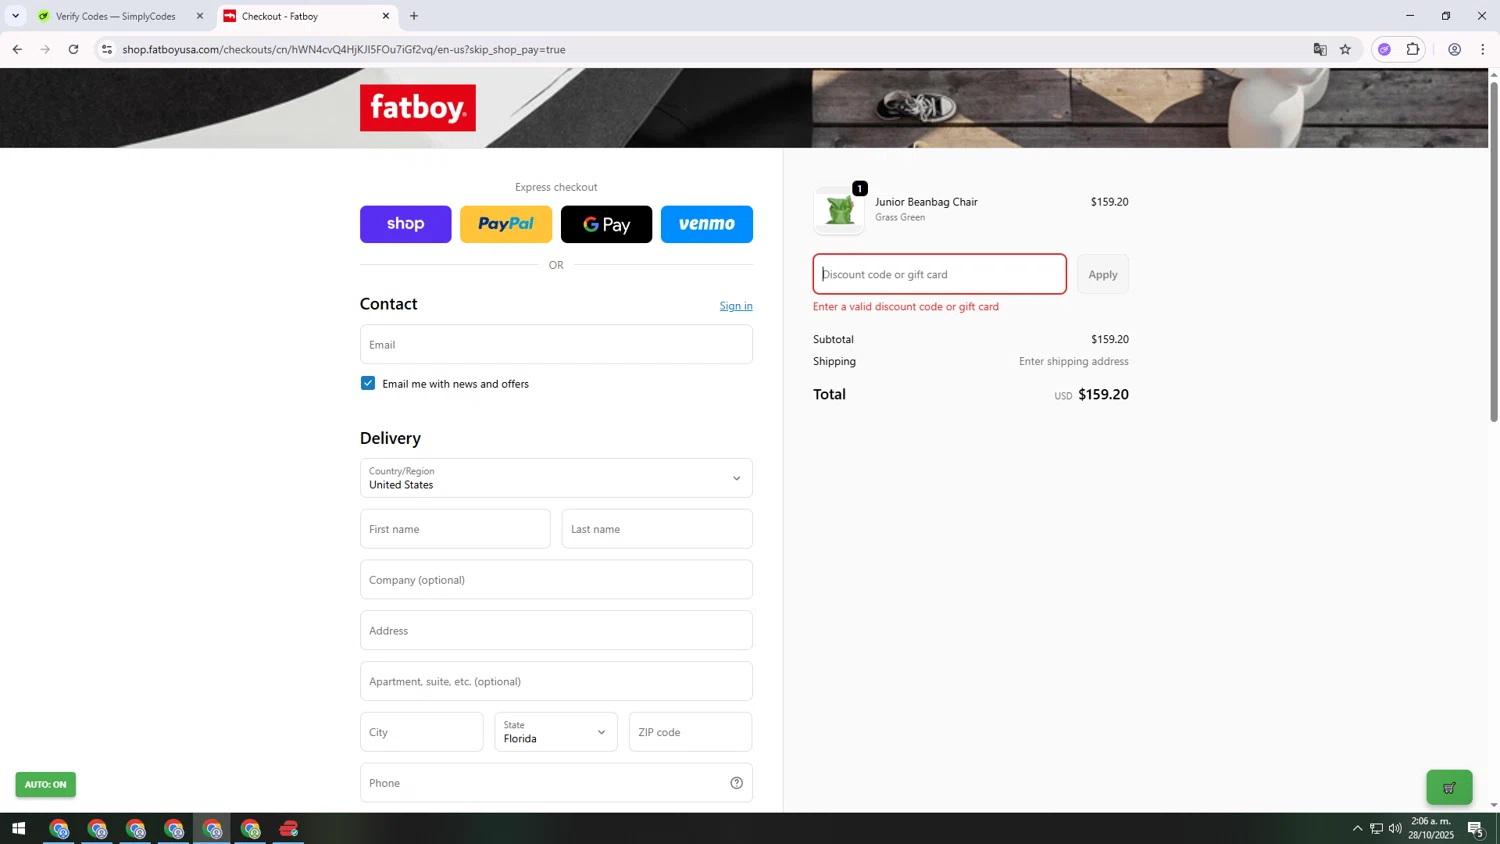This screenshot has height=844, width=1500.
Task: Close the Checkout - Fatboy tab
Action: point(386,16)
